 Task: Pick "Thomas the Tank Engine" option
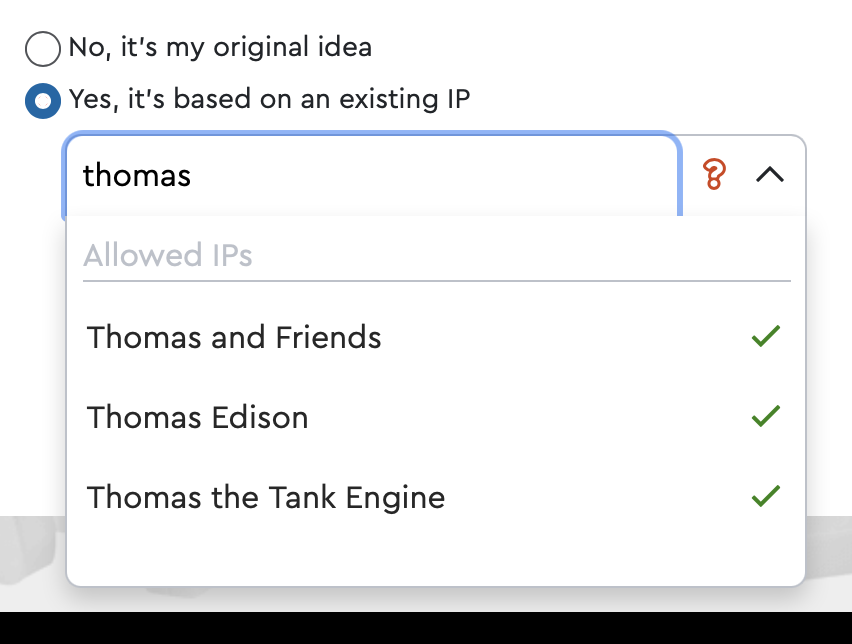pos(266,497)
